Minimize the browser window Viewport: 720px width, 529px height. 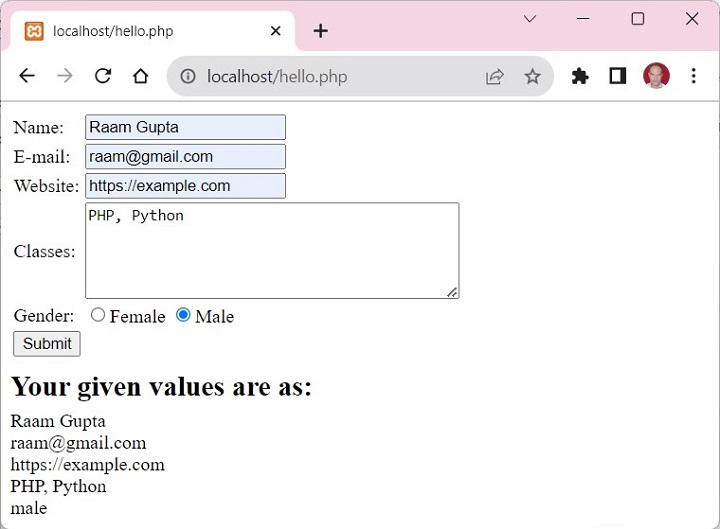tap(583, 19)
